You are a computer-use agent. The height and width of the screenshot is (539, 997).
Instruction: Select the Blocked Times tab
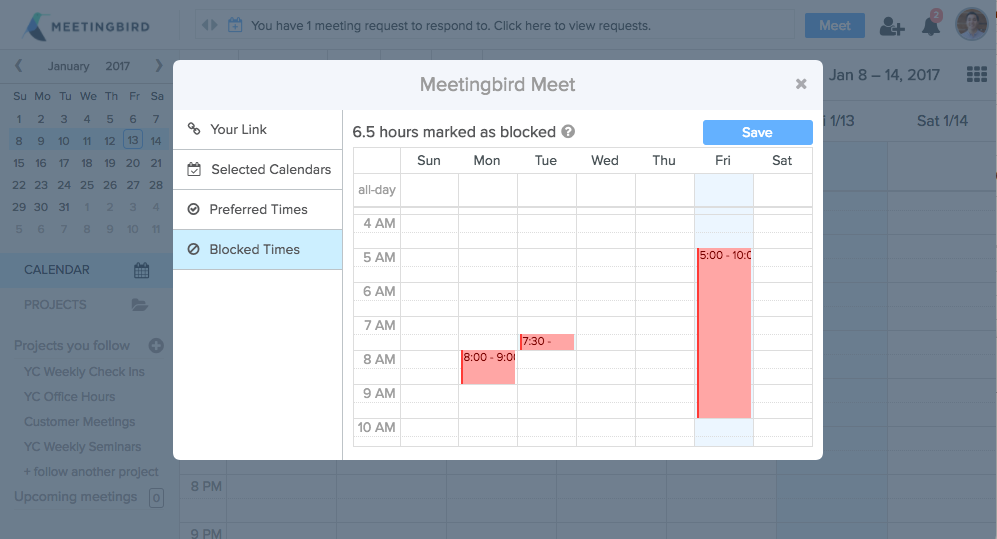[258, 250]
